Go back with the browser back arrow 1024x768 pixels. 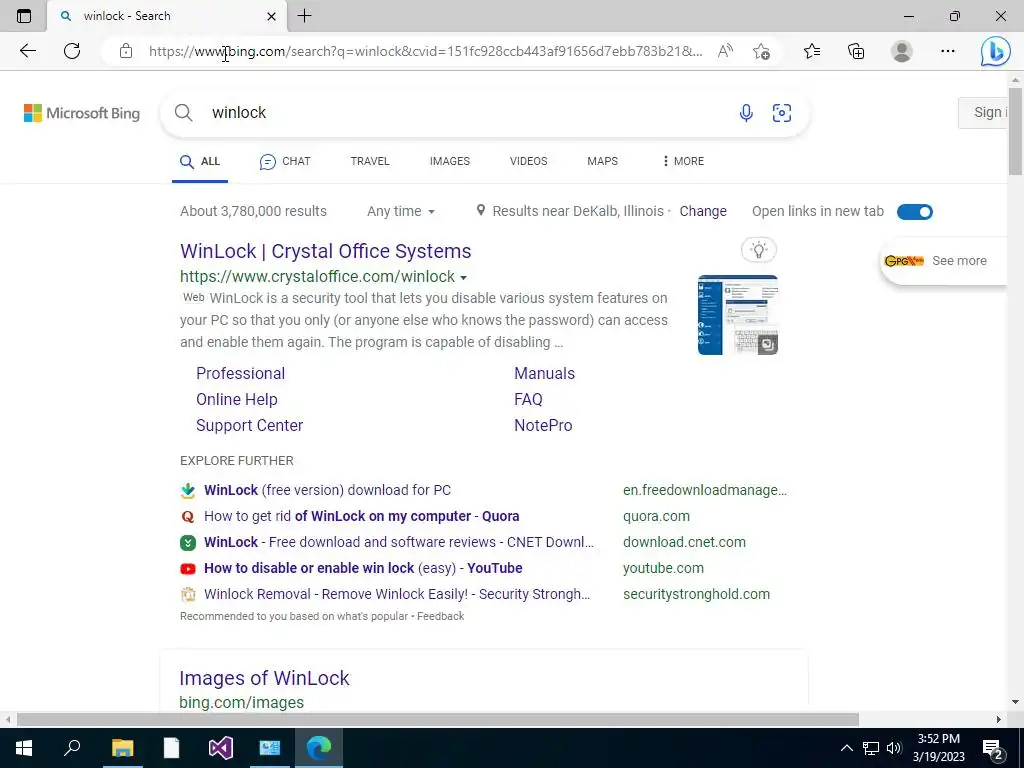27,51
